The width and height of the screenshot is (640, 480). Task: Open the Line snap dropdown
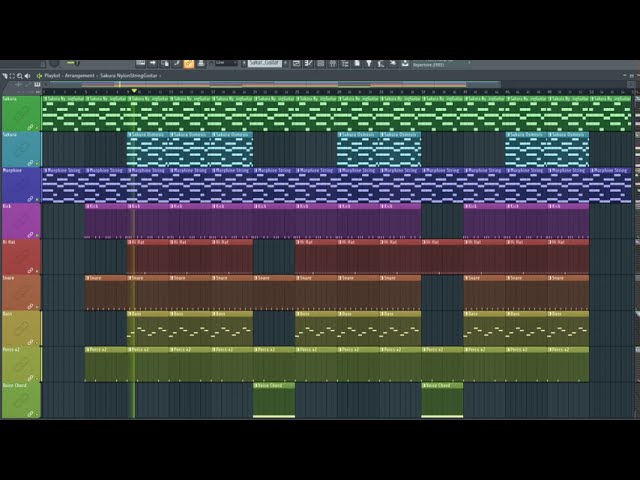224,63
